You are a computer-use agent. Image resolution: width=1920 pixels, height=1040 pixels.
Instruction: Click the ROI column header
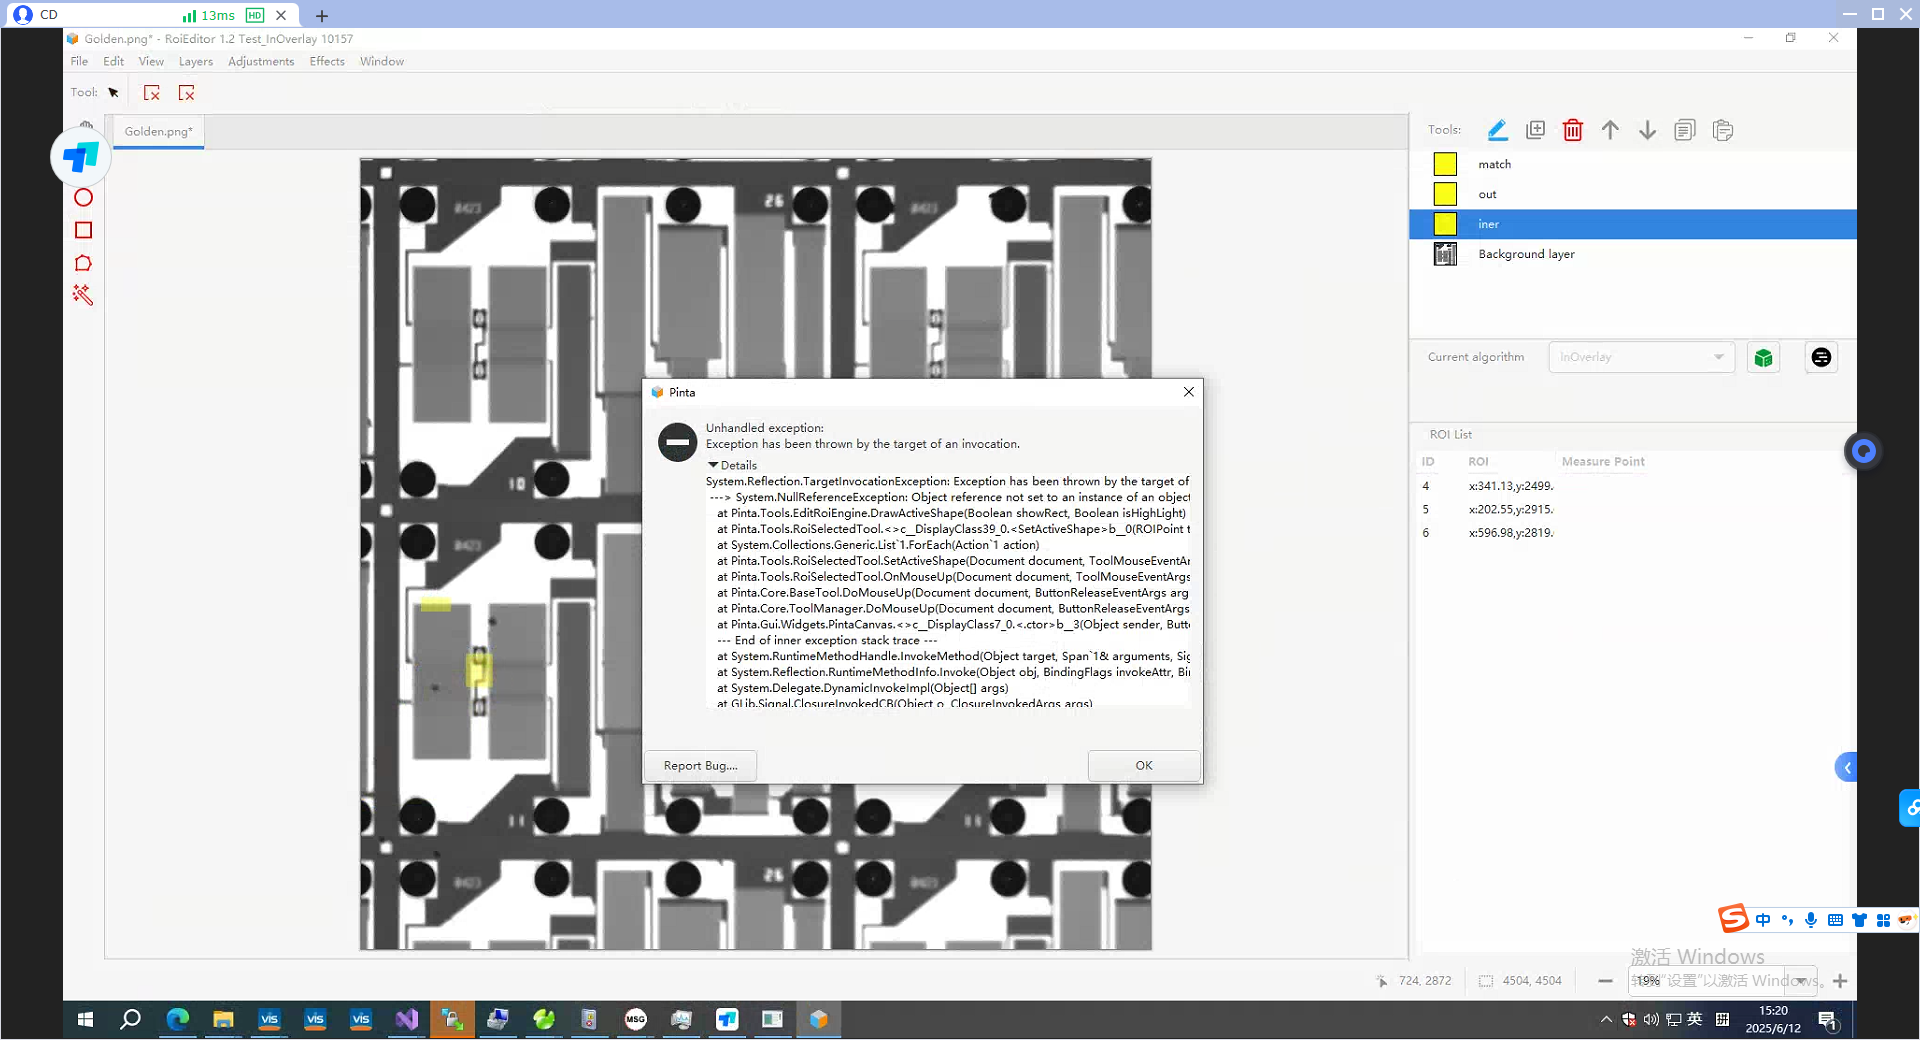pos(1478,462)
